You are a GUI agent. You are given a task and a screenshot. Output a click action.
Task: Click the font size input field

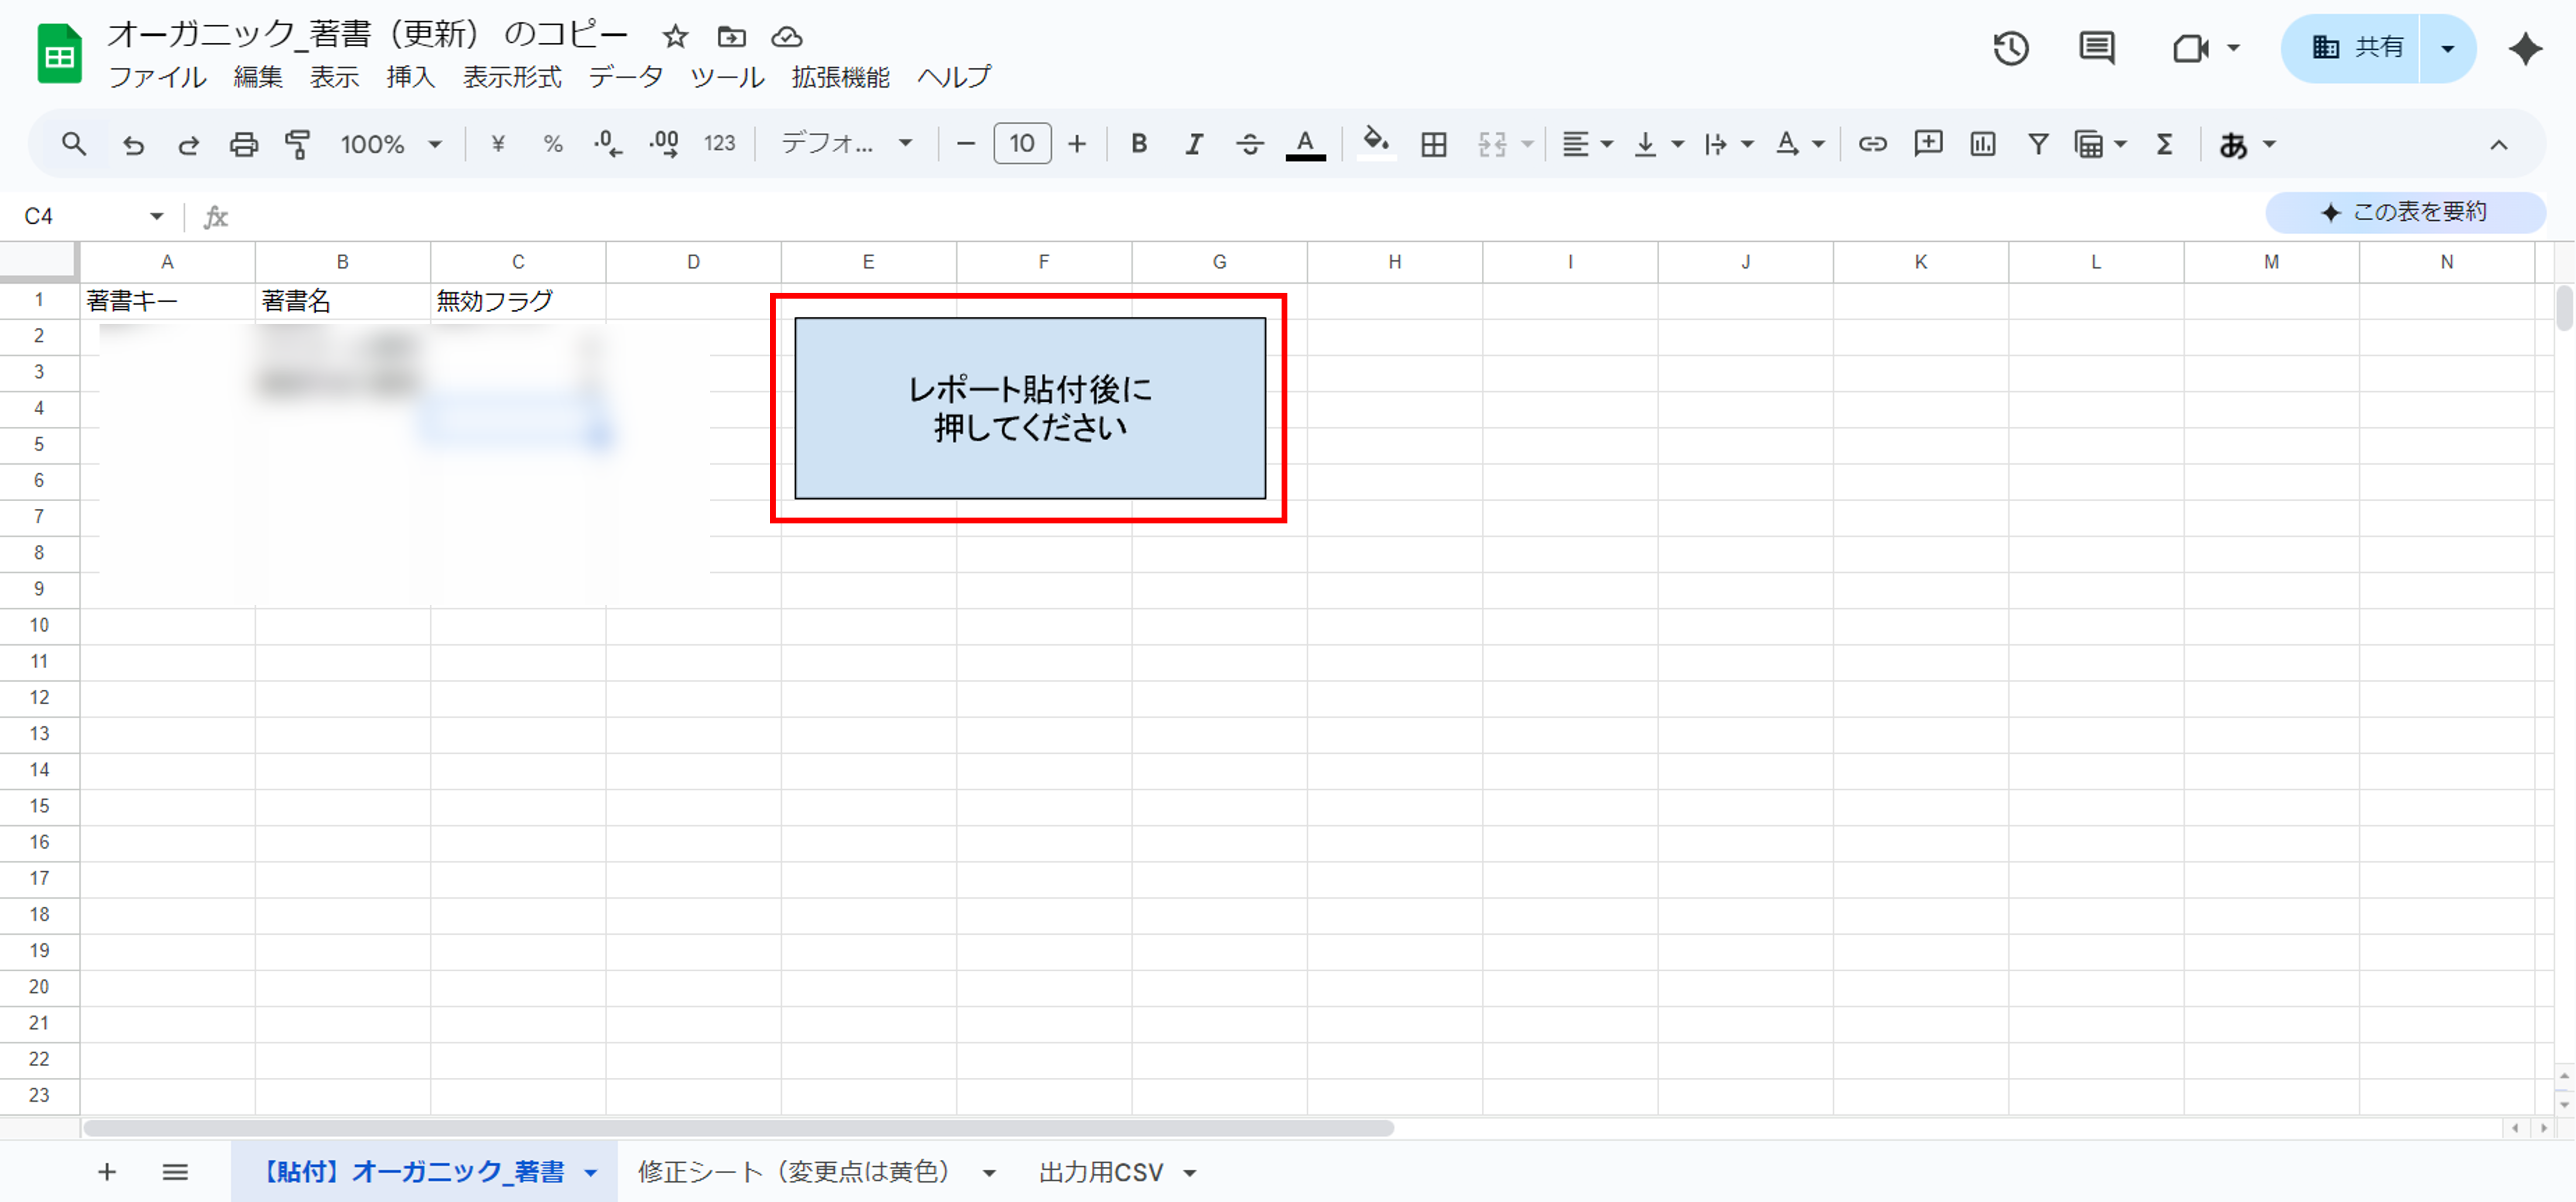pos(1021,144)
